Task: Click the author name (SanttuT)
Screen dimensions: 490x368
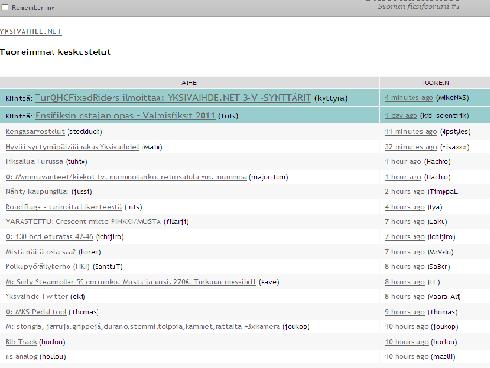Action: pos(107,267)
